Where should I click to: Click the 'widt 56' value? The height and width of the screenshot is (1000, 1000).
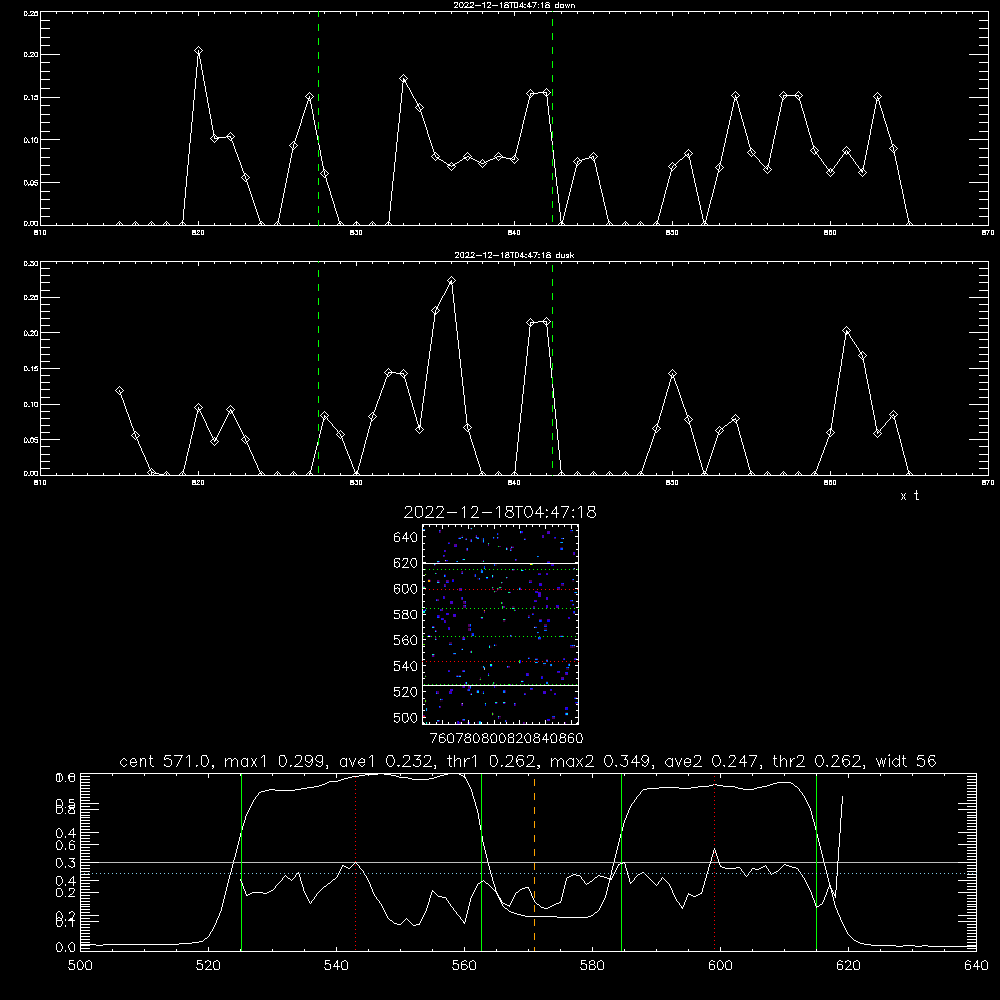[x=906, y=761]
